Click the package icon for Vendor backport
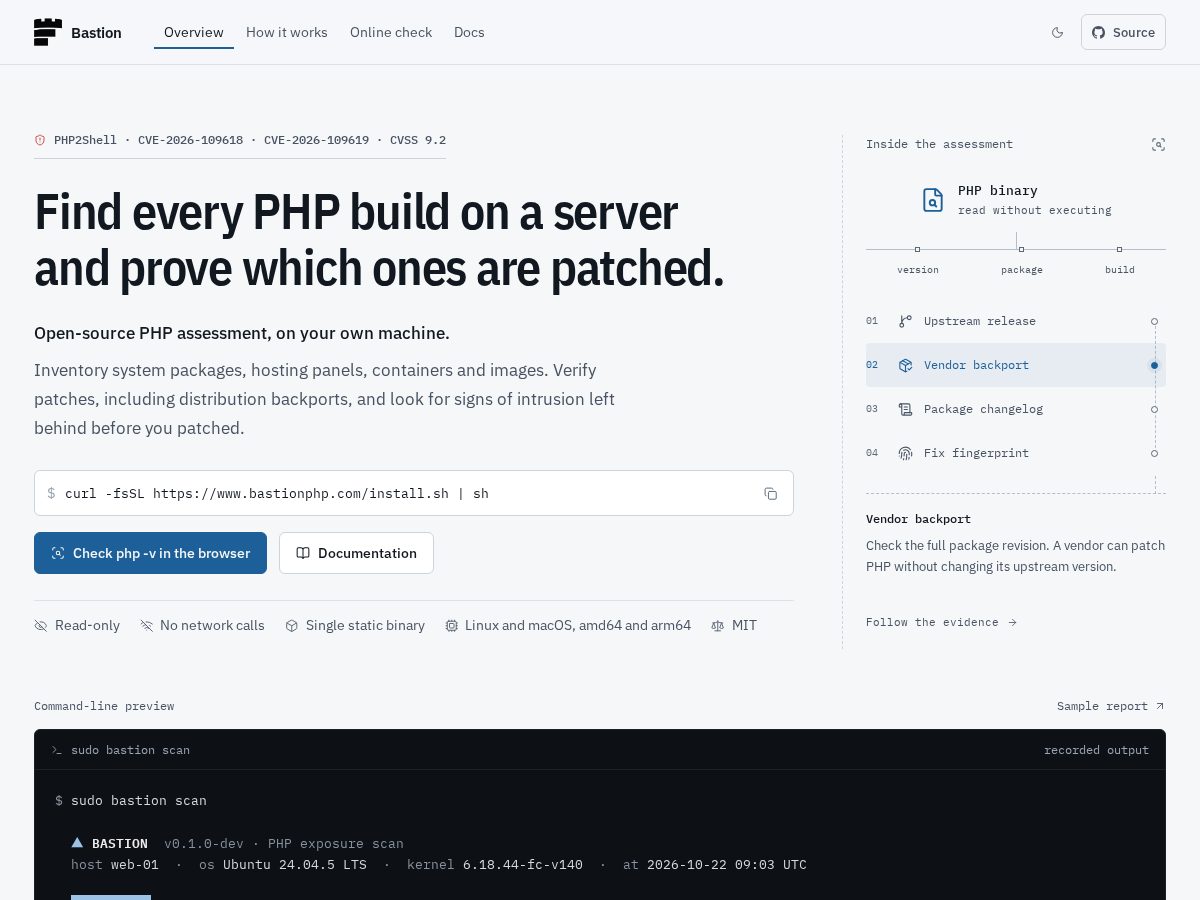The width and height of the screenshot is (1200, 900). pyautogui.click(x=905, y=365)
